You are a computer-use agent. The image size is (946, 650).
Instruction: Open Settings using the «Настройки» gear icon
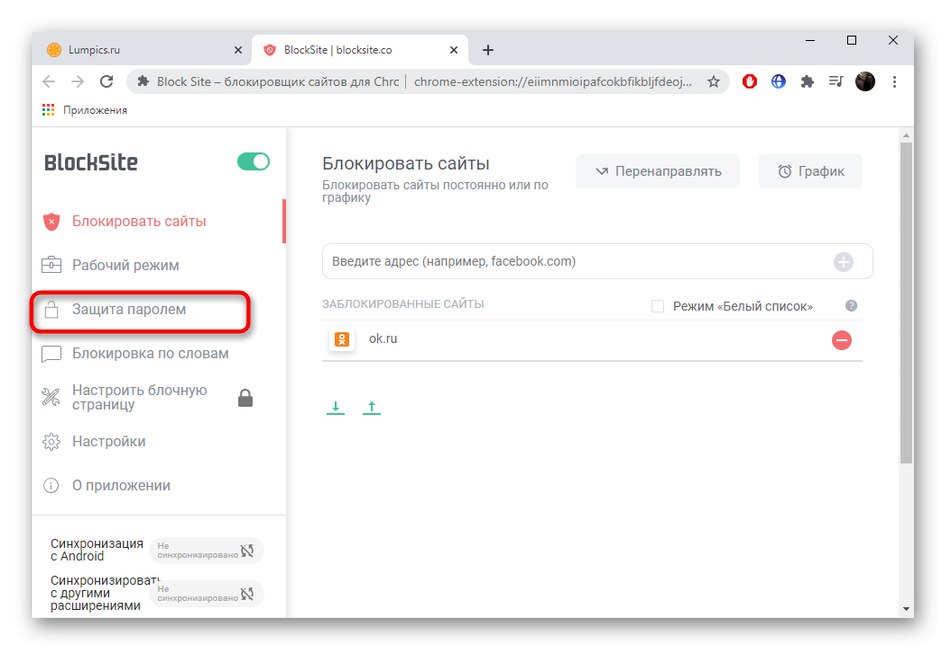50,441
